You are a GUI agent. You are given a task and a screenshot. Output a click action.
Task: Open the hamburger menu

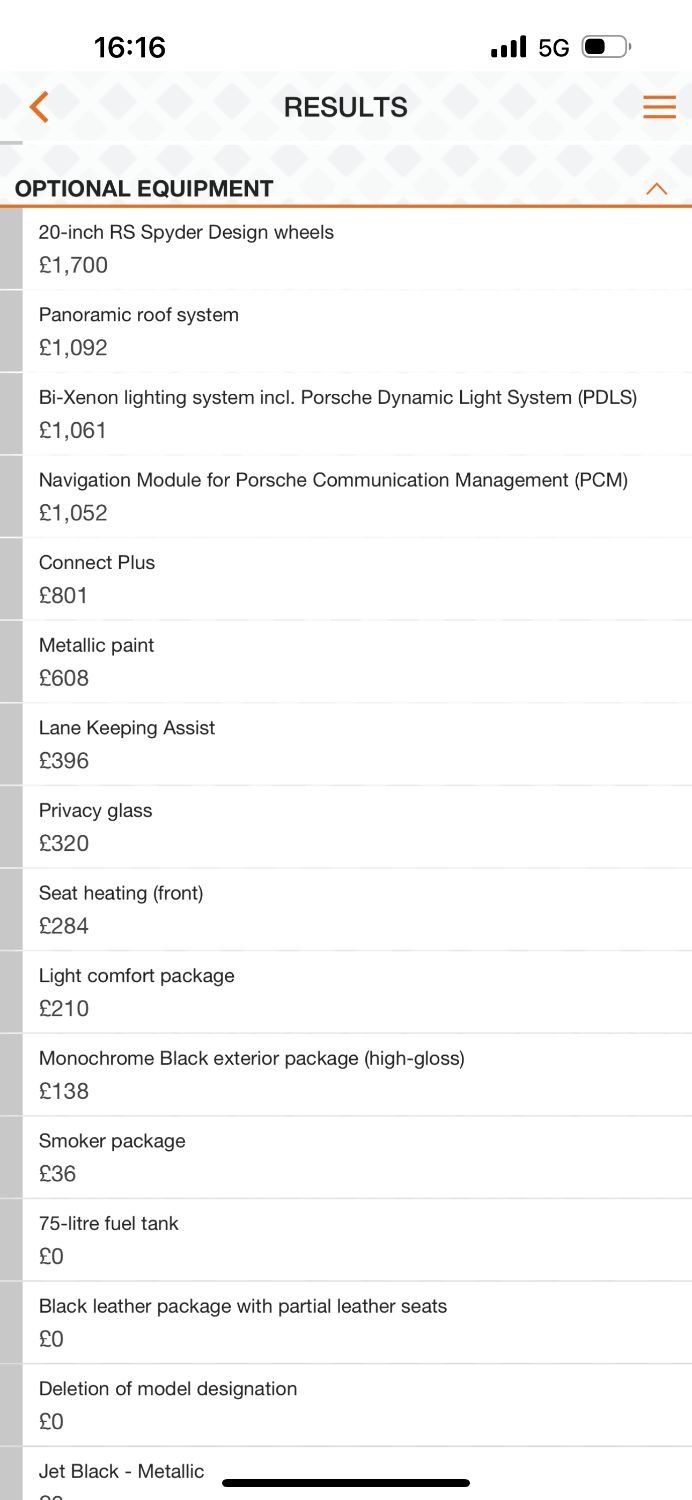pyautogui.click(x=659, y=107)
